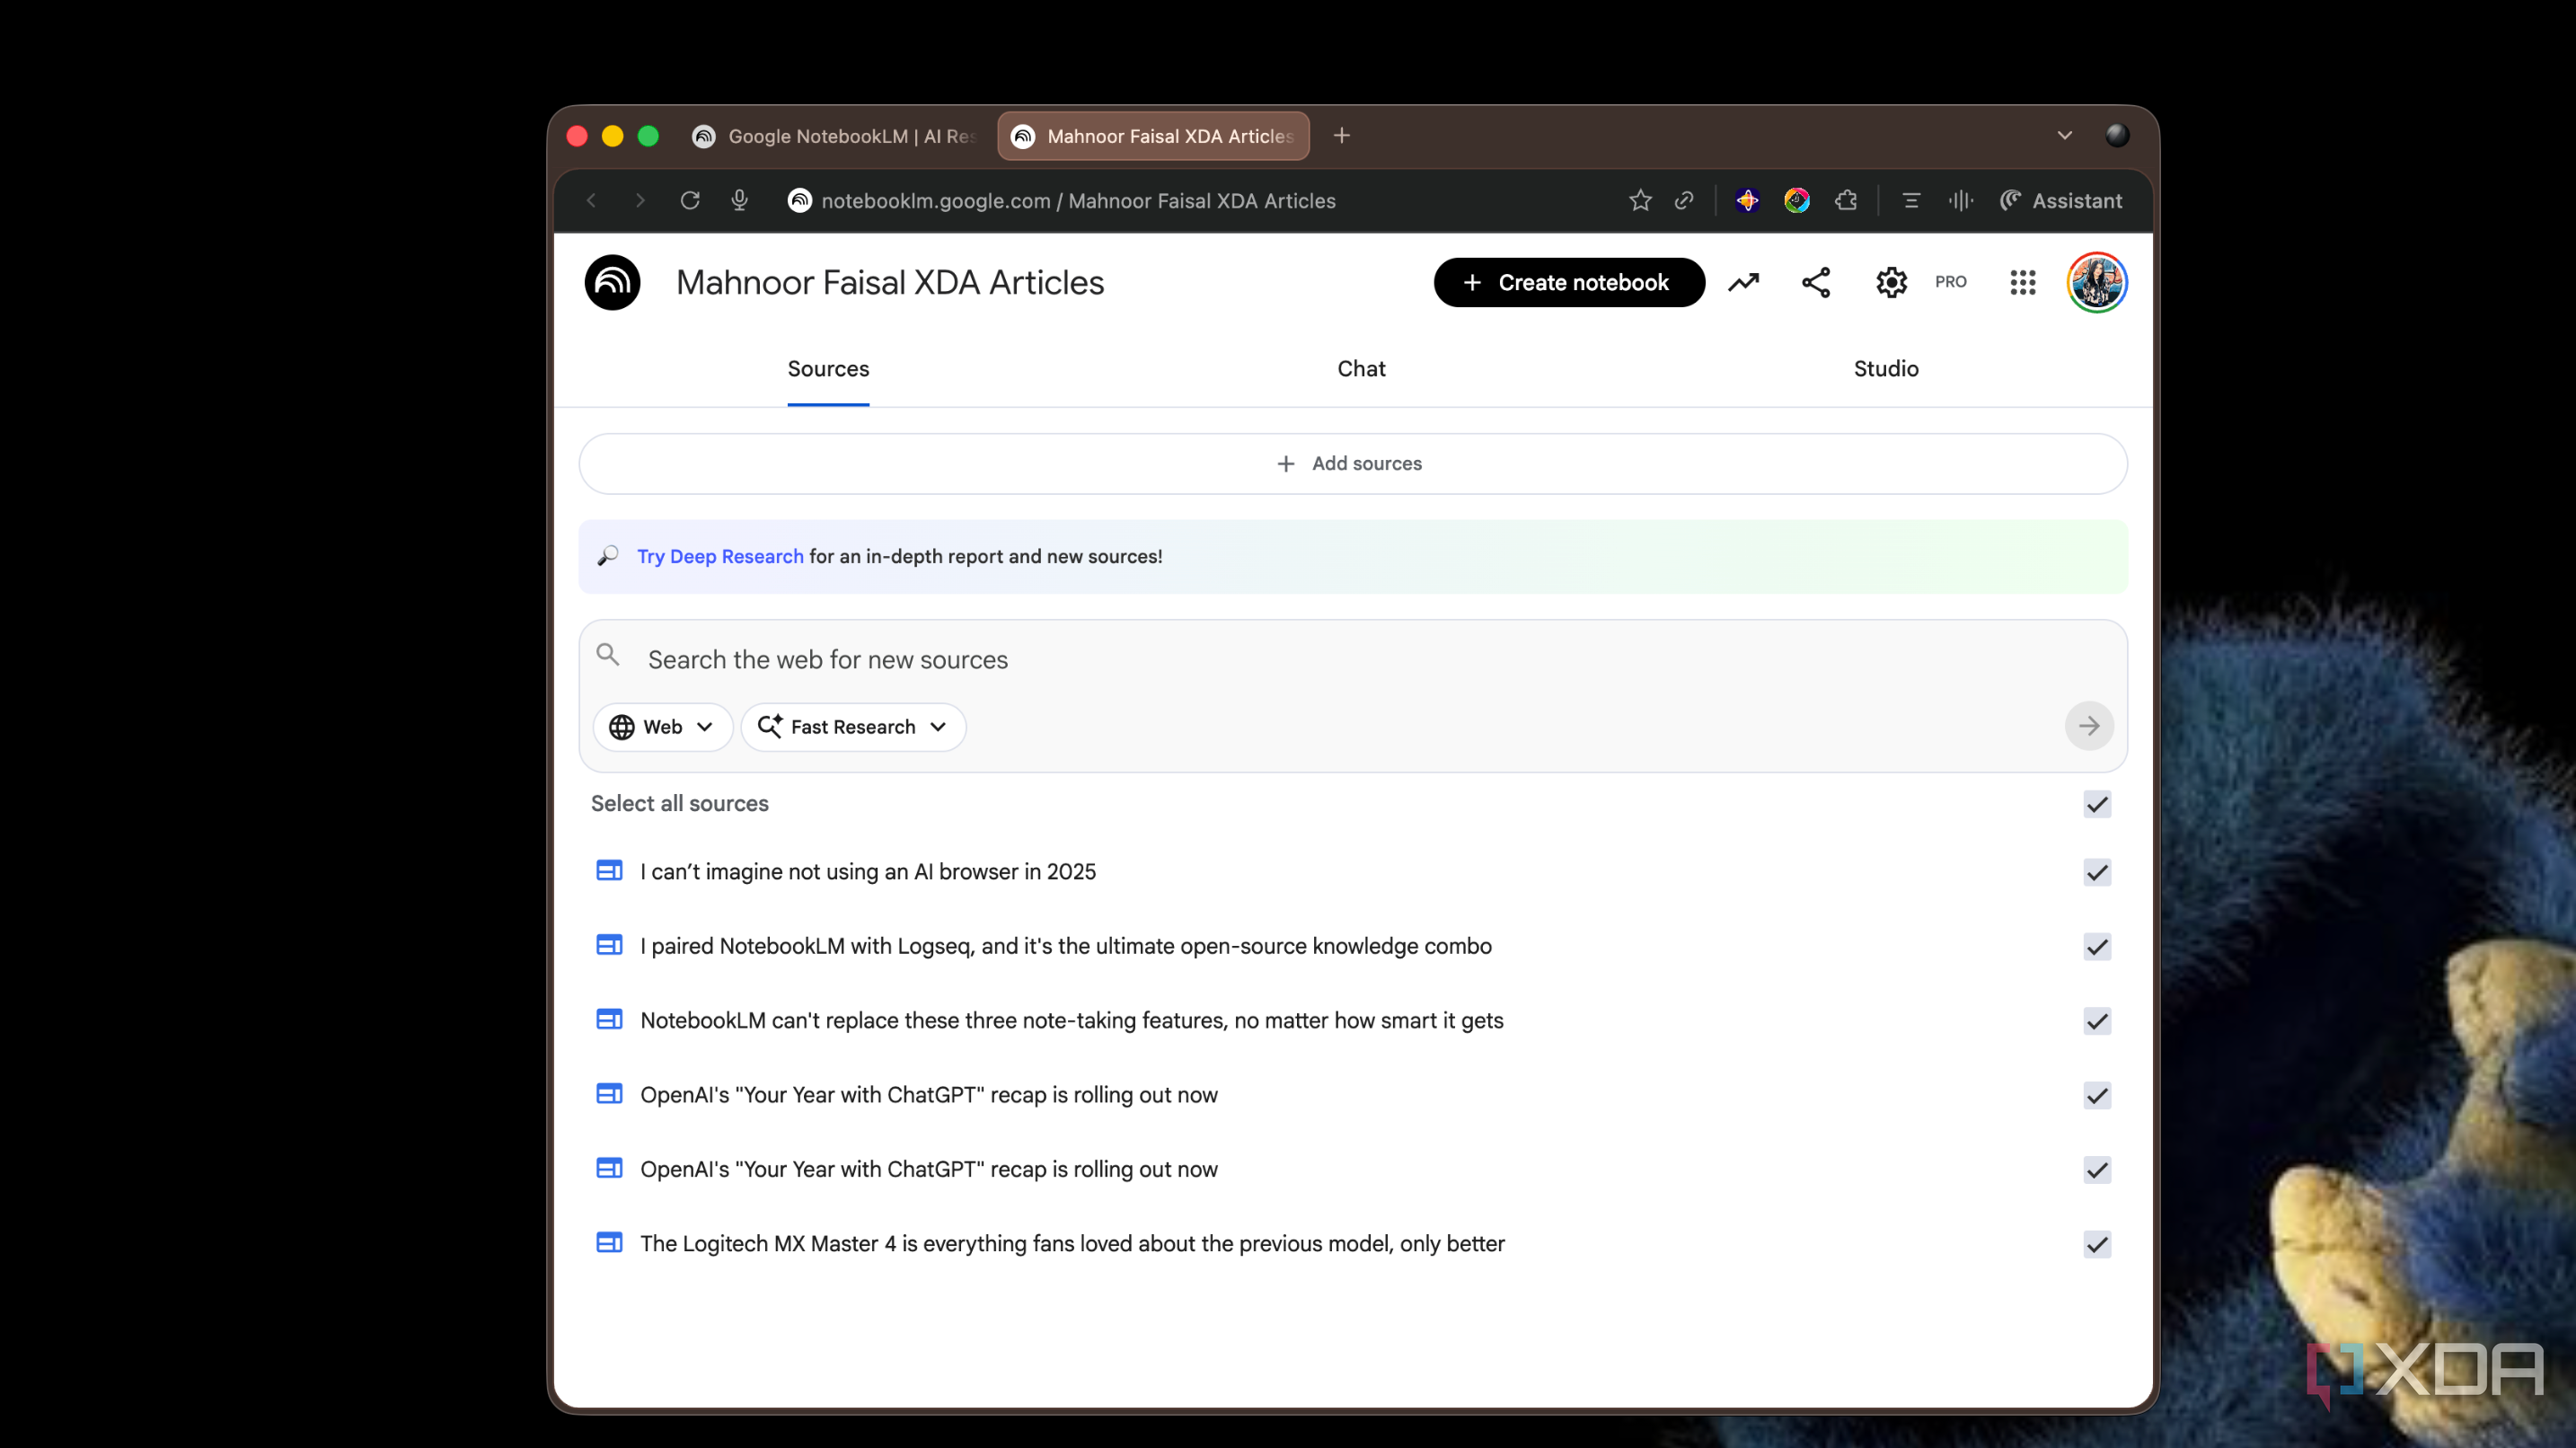The image size is (2576, 1448).
Task: Copy the page link with the chain icon
Action: point(1684,201)
